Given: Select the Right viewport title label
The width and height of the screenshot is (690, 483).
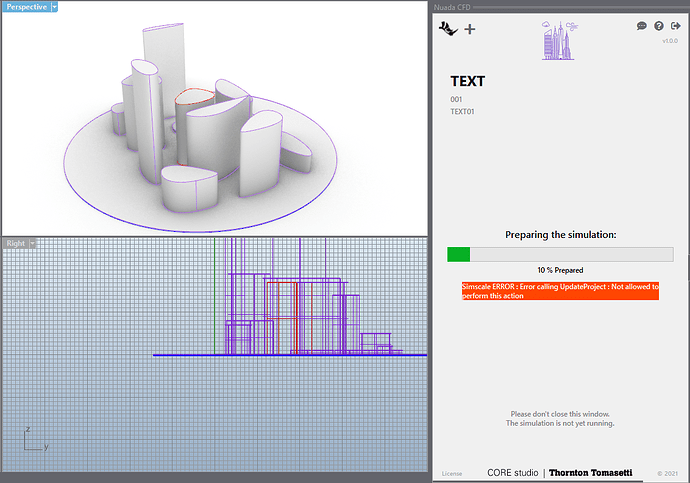Looking at the screenshot, I should [x=16, y=243].
